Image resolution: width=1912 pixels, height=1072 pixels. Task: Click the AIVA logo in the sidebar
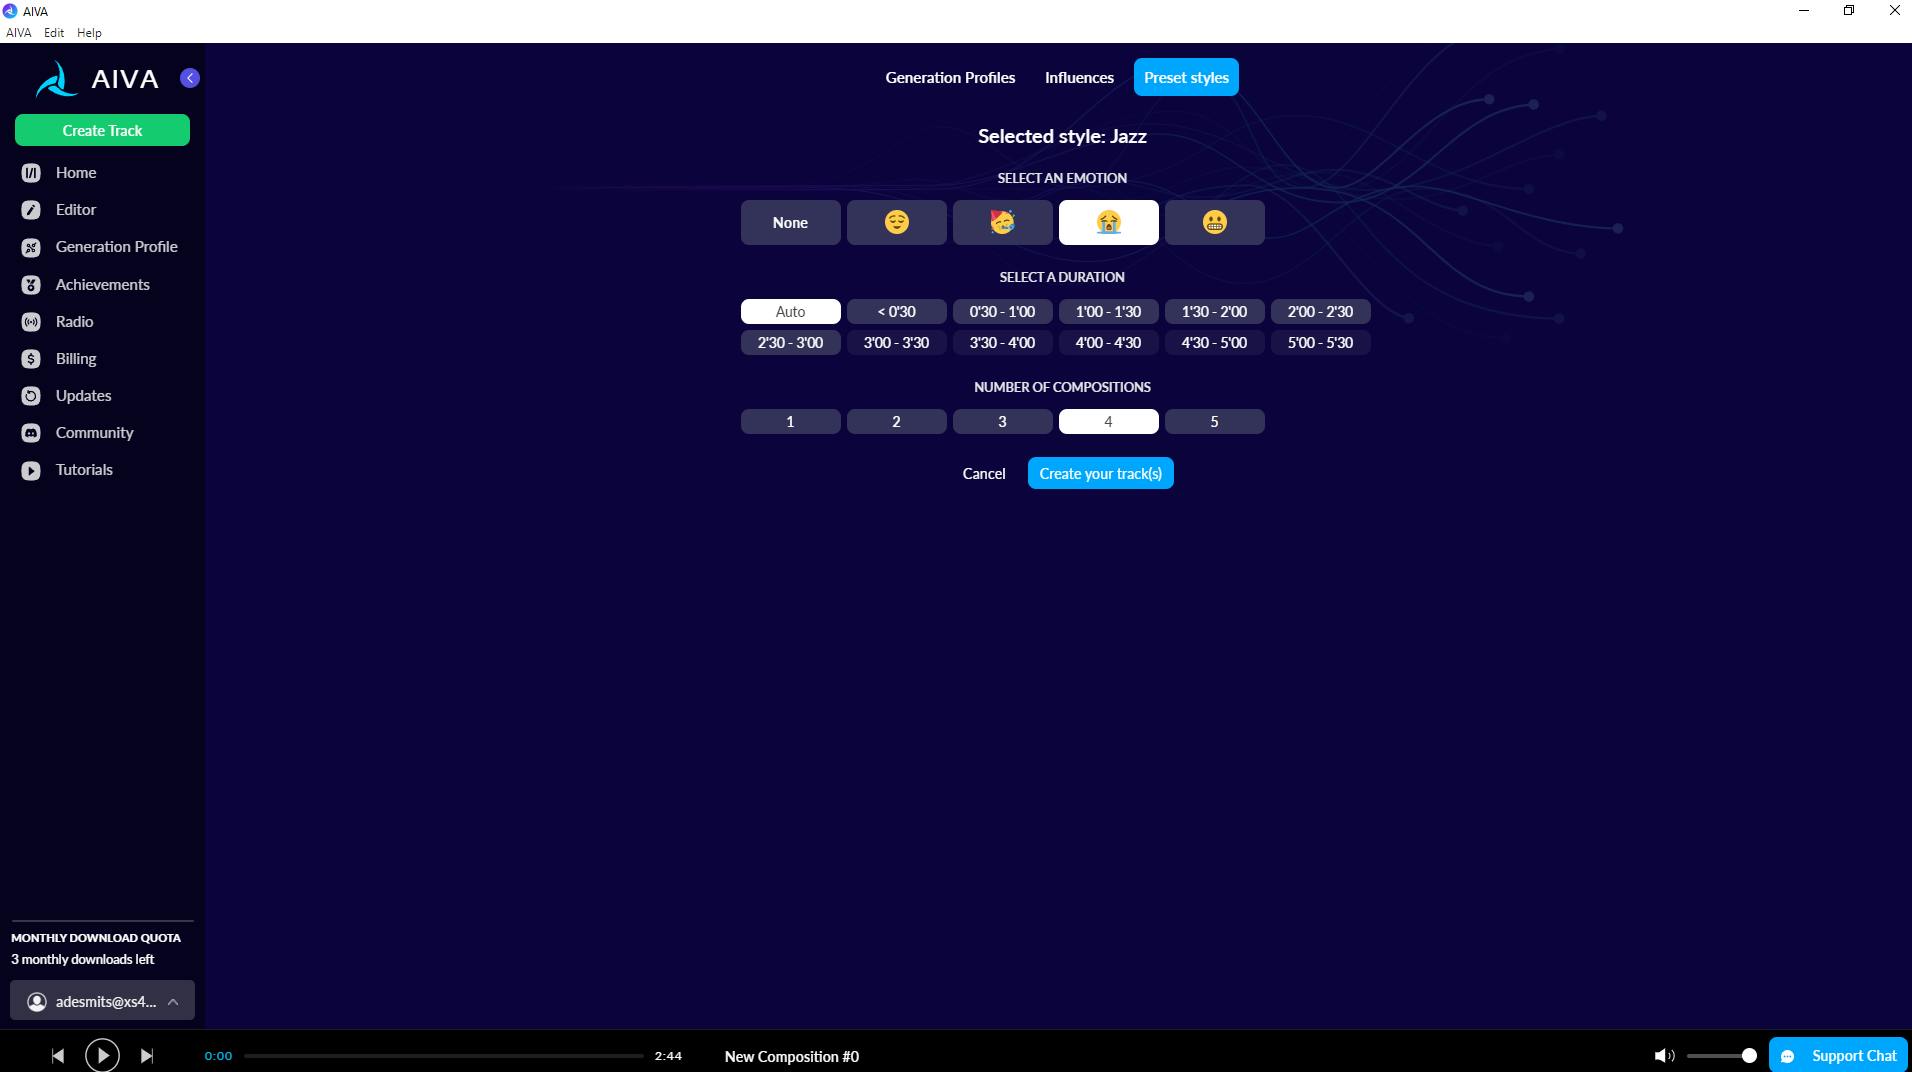pos(96,79)
